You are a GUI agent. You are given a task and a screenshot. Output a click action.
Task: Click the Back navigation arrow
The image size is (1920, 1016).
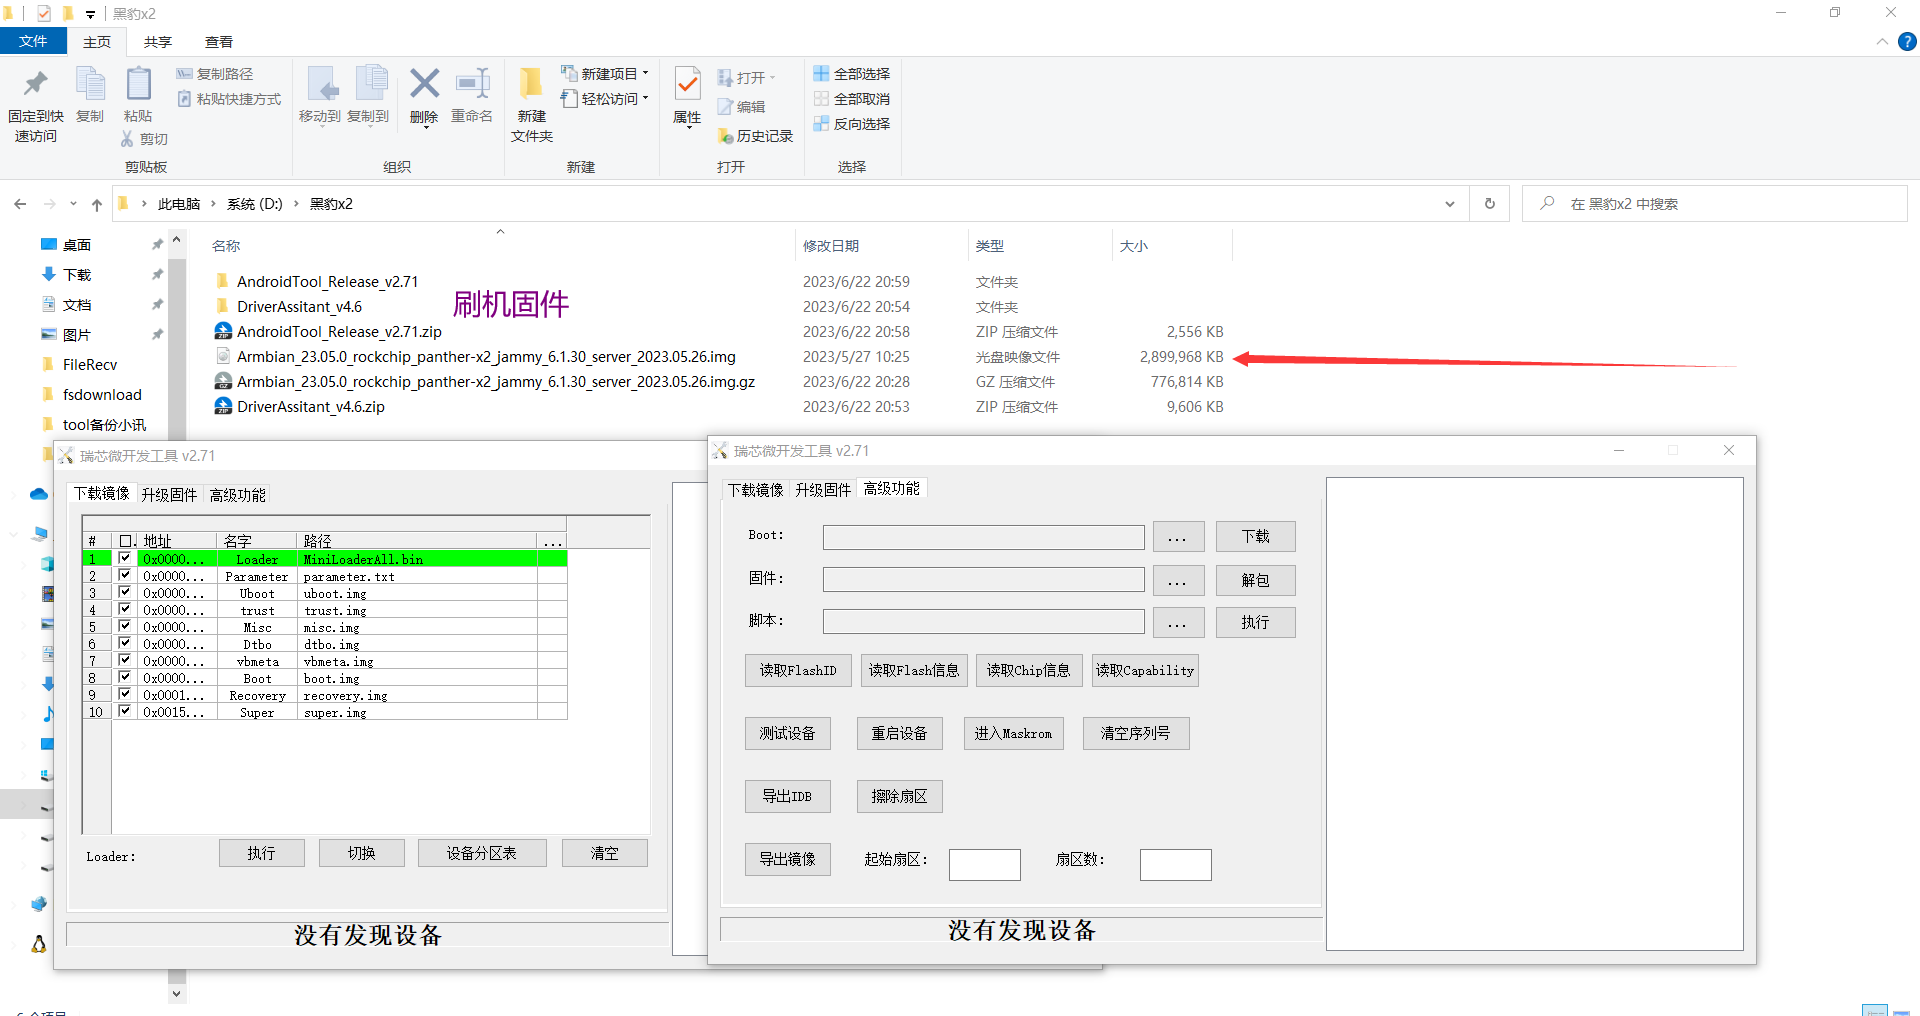point(20,204)
